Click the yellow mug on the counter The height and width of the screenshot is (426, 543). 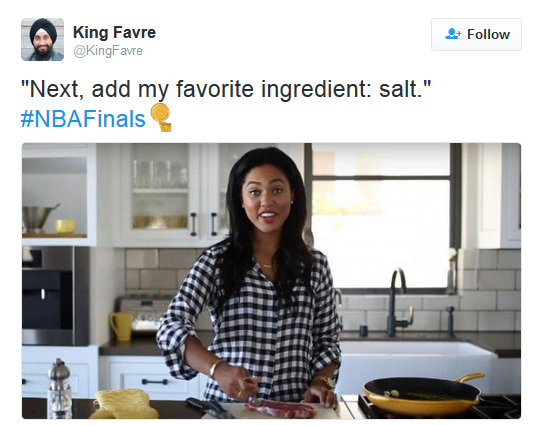[x=121, y=326]
